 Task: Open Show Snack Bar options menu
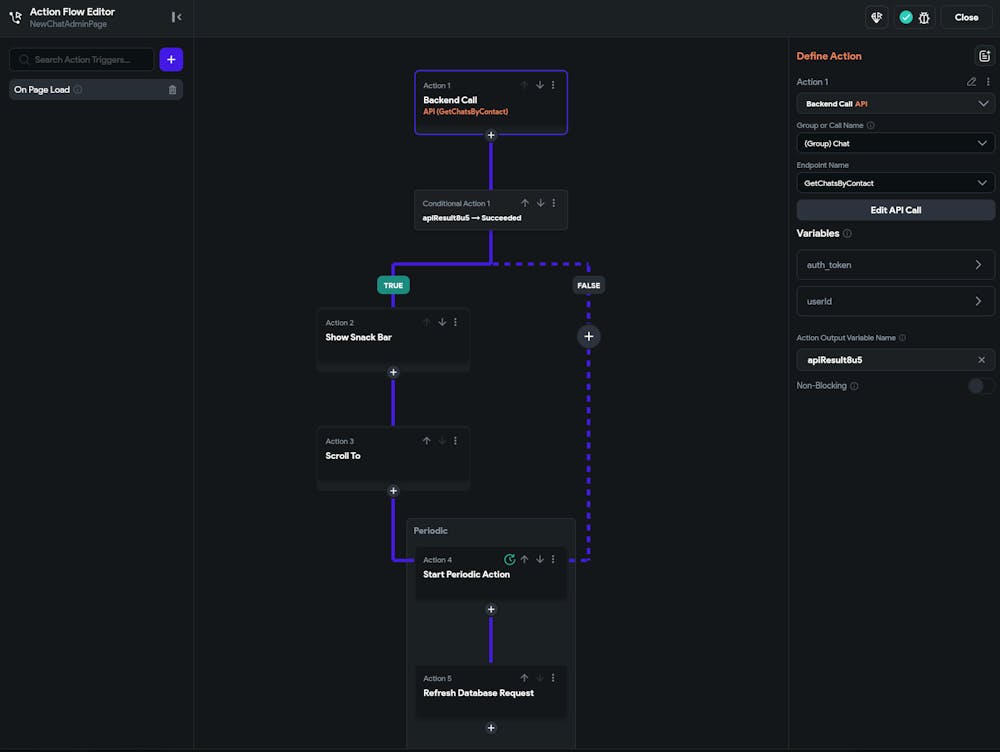click(455, 322)
